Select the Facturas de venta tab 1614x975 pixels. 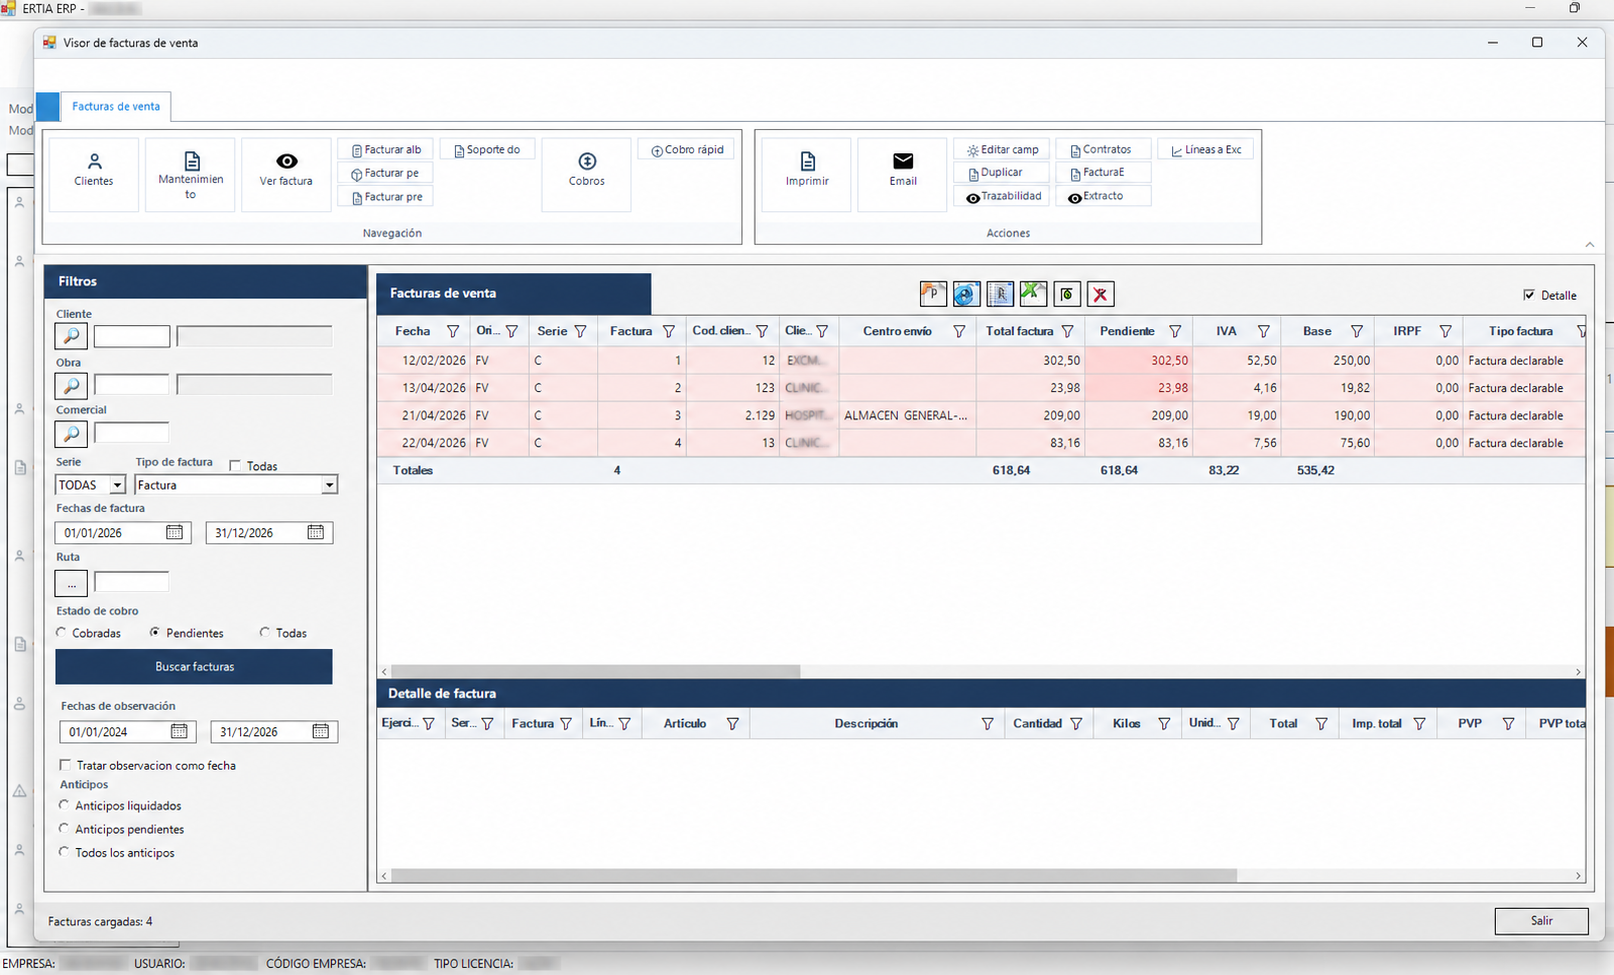pos(116,106)
